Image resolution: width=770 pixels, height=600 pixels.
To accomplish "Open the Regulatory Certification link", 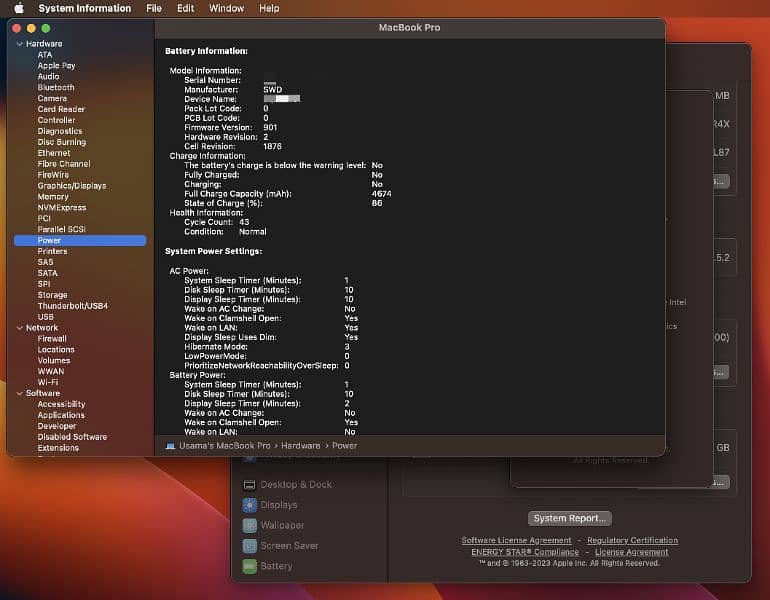I will [x=632, y=540].
